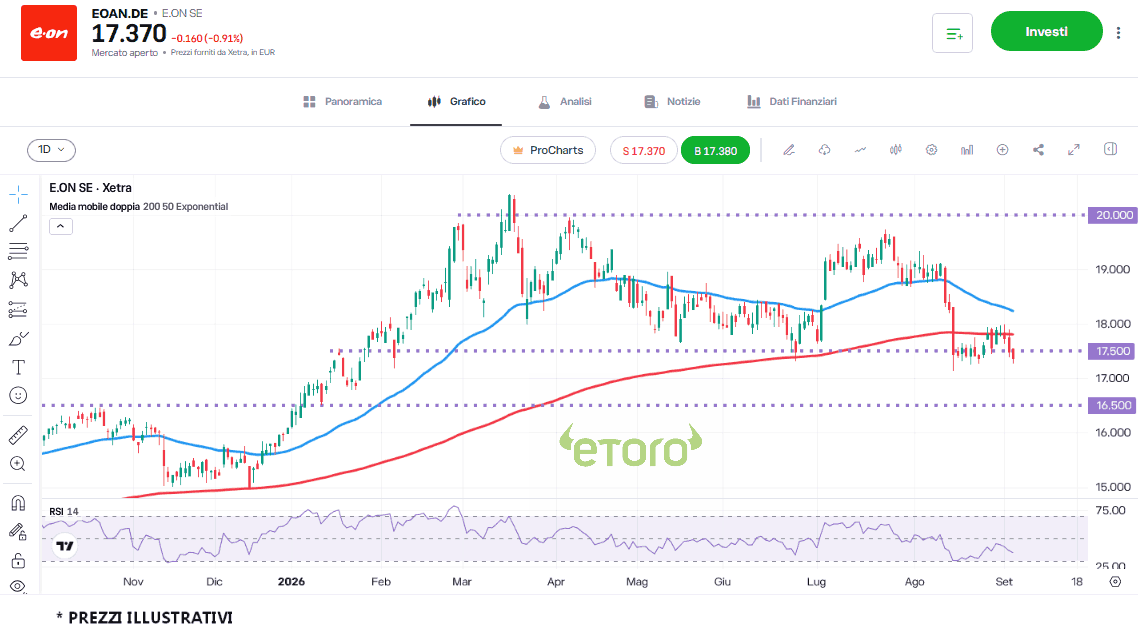Viewport: 1138px width, 628px height.
Task: Click the E.ON logo thumbnail
Action: coord(49,33)
